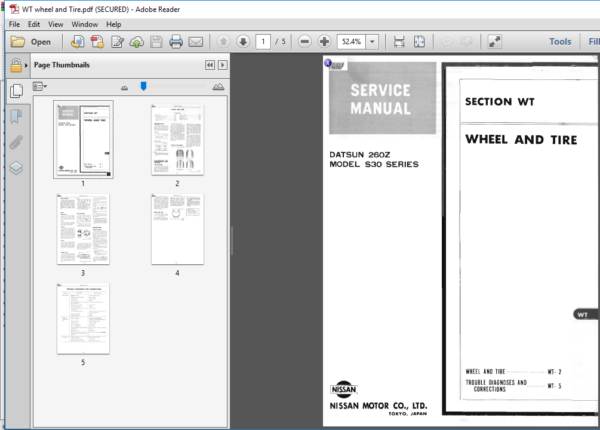Viewport: 600px width, 430px height.
Task: Zoom in with the plus button
Action: click(x=324, y=41)
